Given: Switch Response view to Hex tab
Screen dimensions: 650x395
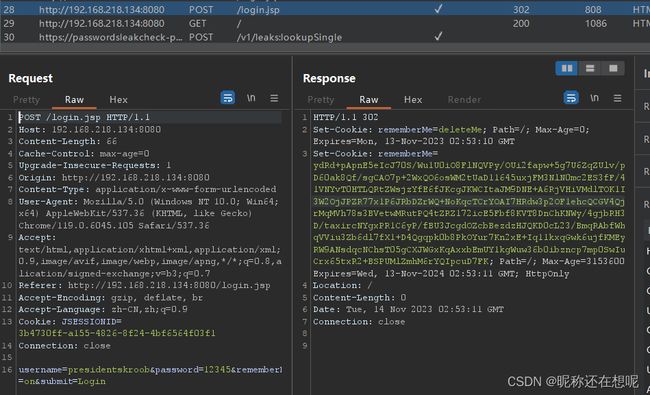Looking at the screenshot, I should click(413, 100).
